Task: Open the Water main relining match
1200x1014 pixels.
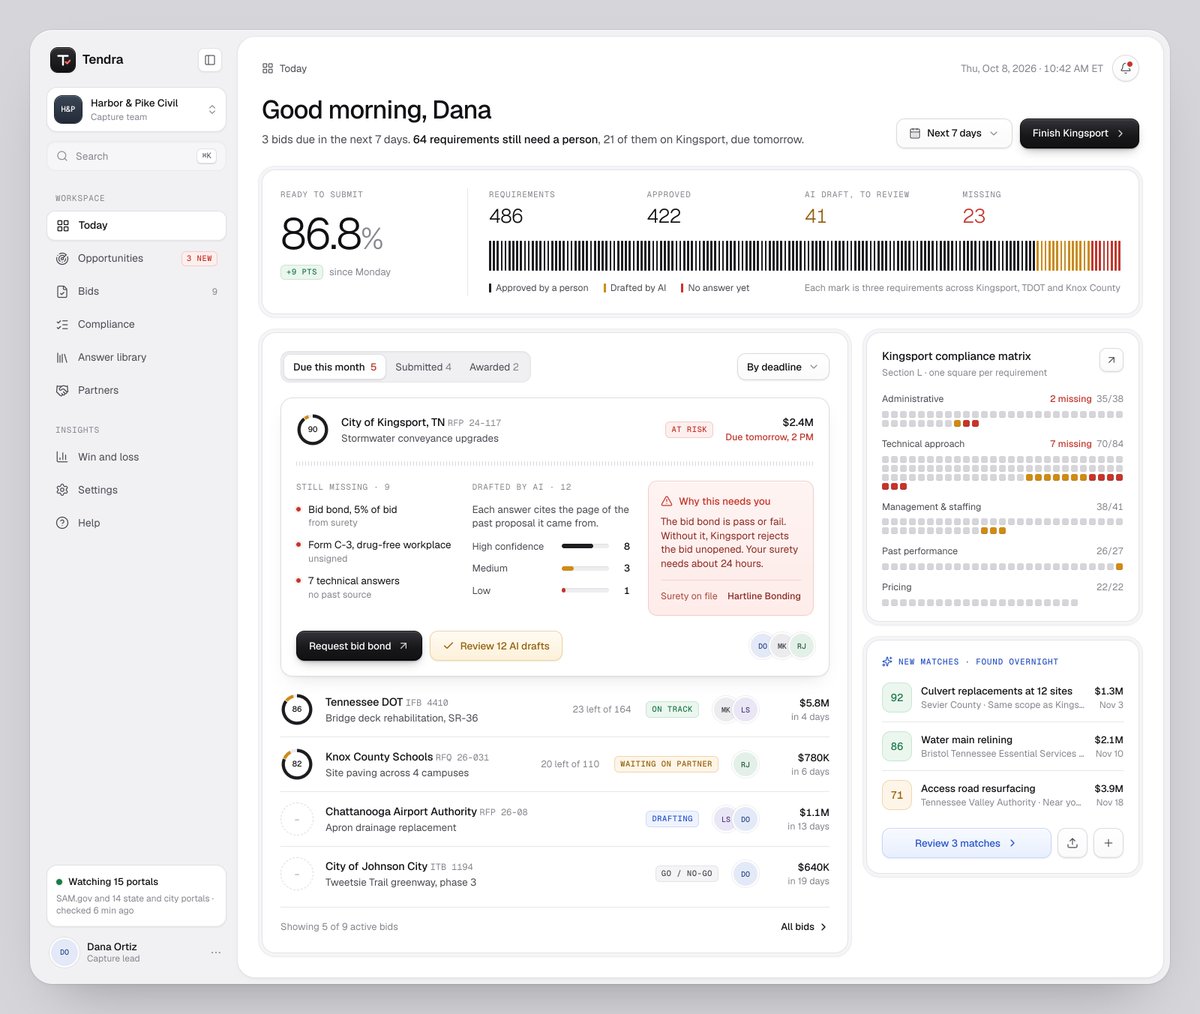Action: [x=1002, y=747]
